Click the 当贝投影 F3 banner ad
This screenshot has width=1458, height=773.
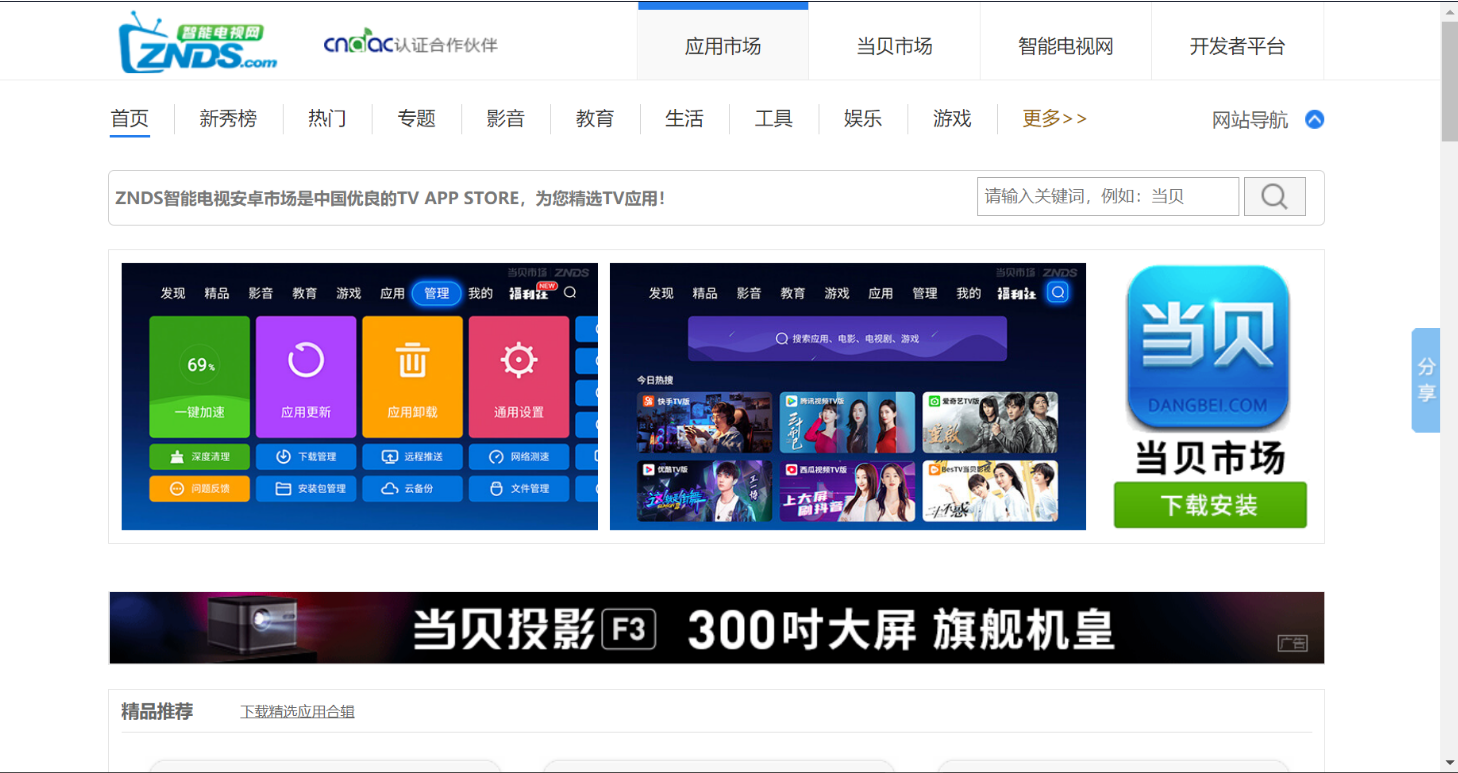point(716,628)
